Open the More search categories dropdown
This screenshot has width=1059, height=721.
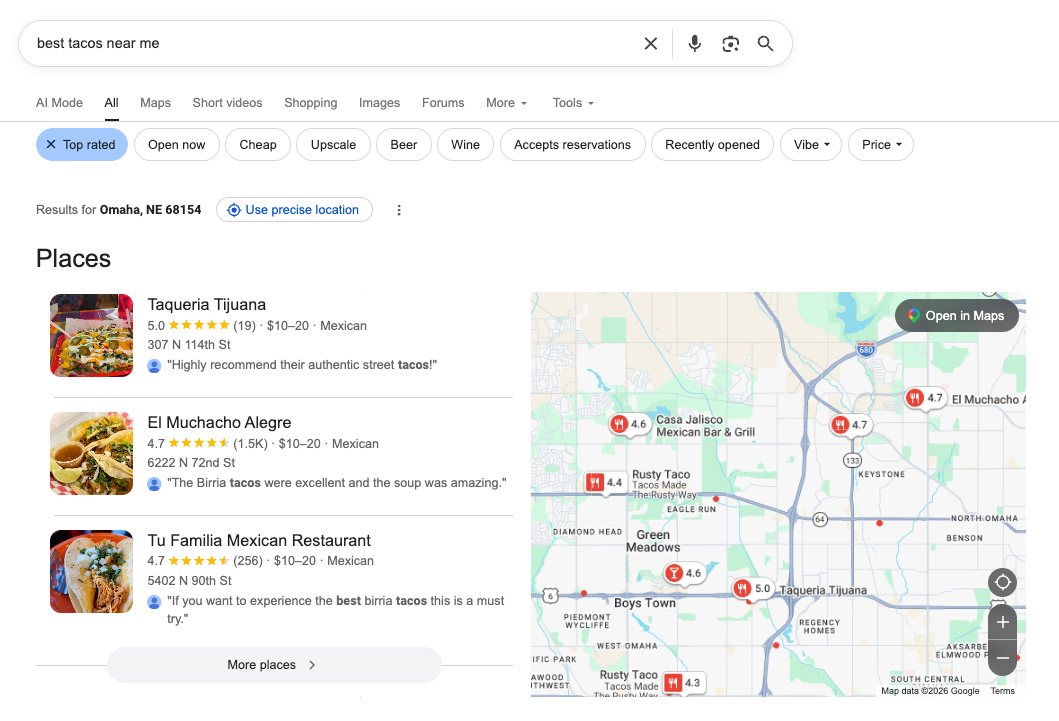click(x=507, y=103)
